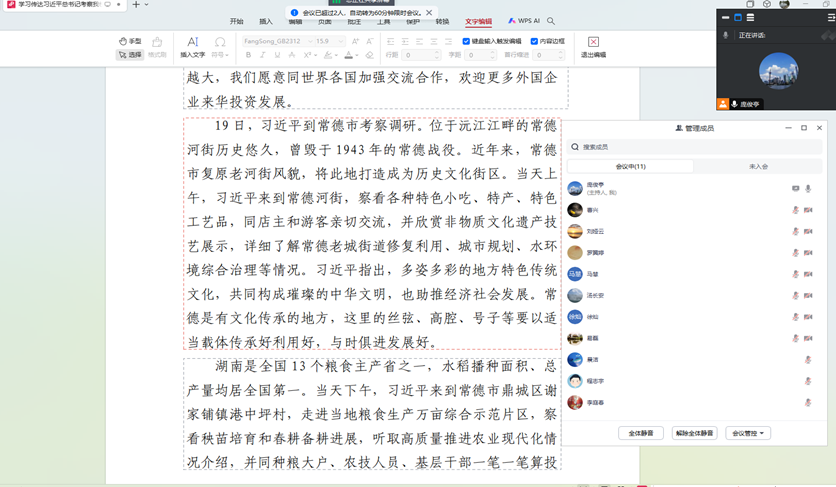This screenshot has height=487, width=836.
Task: Open the Insert (插入) menu tab
Action: pos(266,21)
